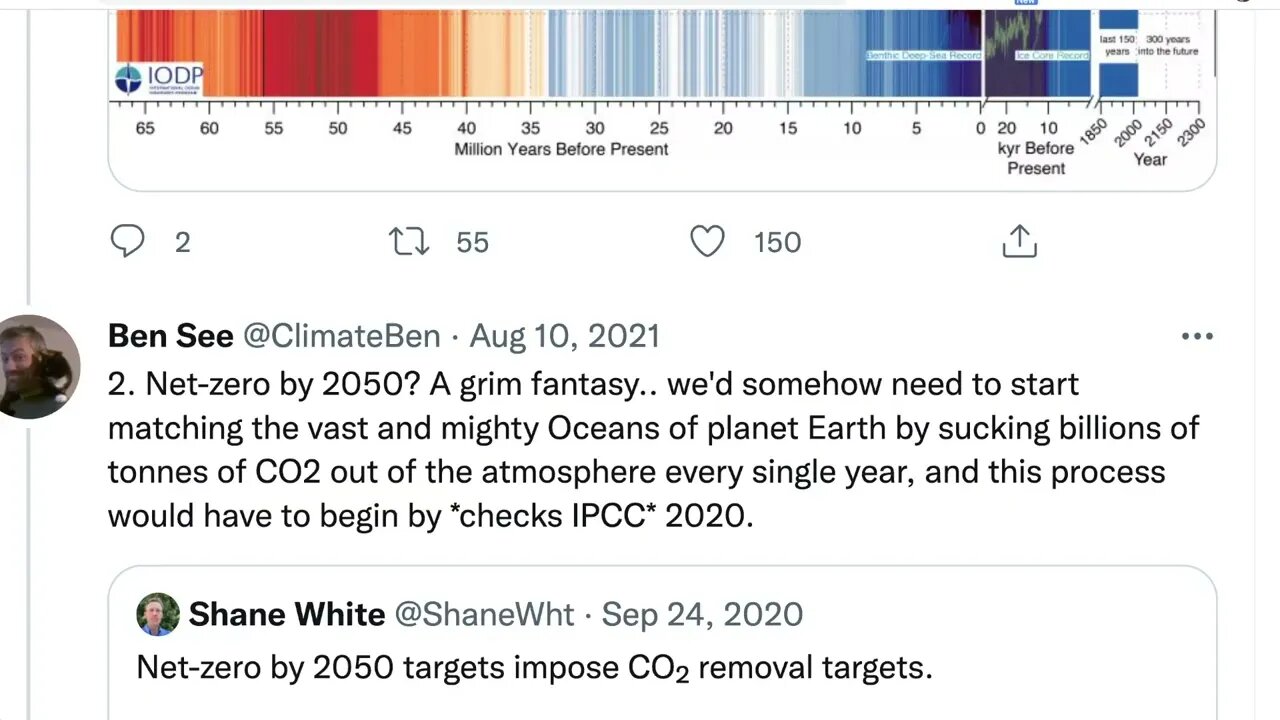Open the @ClimateBen handle link
This screenshot has width=1280, height=720.
point(342,336)
